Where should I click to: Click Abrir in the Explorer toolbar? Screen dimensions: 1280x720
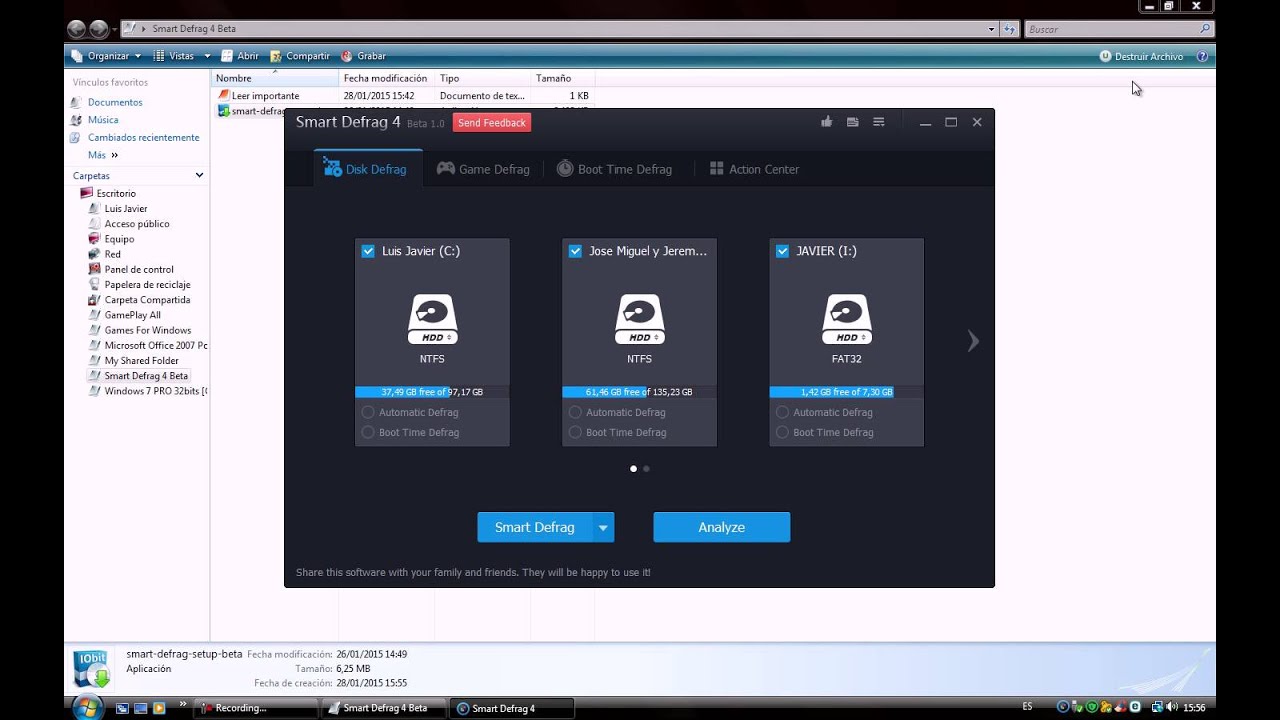pyautogui.click(x=240, y=56)
